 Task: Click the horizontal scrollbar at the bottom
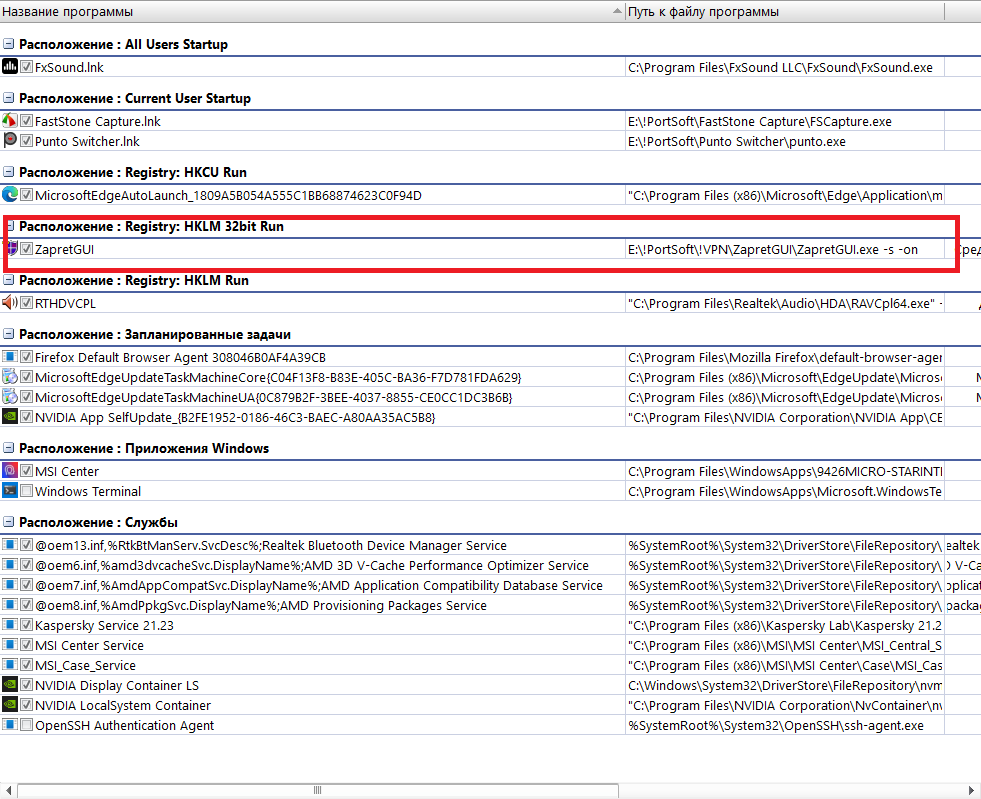click(x=400, y=790)
